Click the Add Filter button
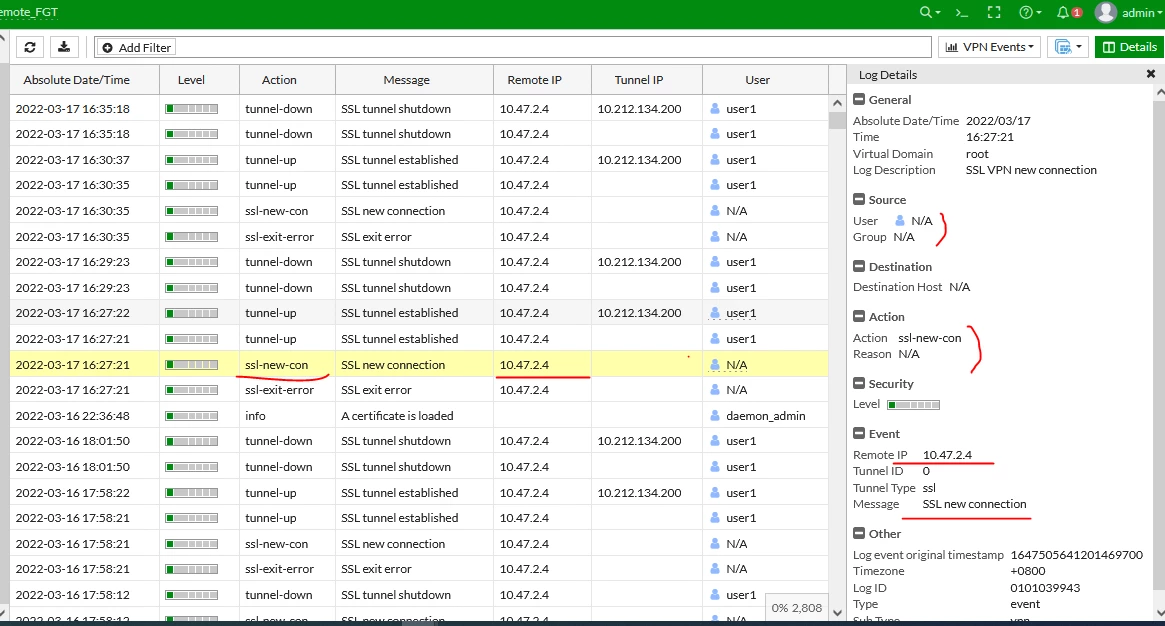 pyautogui.click(x=136, y=48)
